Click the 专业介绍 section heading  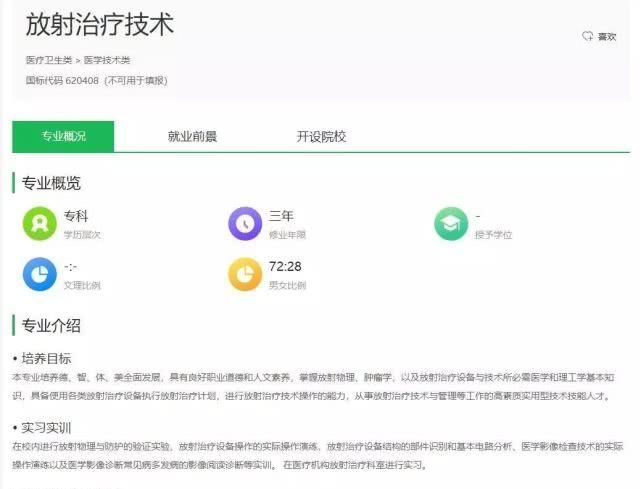(x=51, y=325)
